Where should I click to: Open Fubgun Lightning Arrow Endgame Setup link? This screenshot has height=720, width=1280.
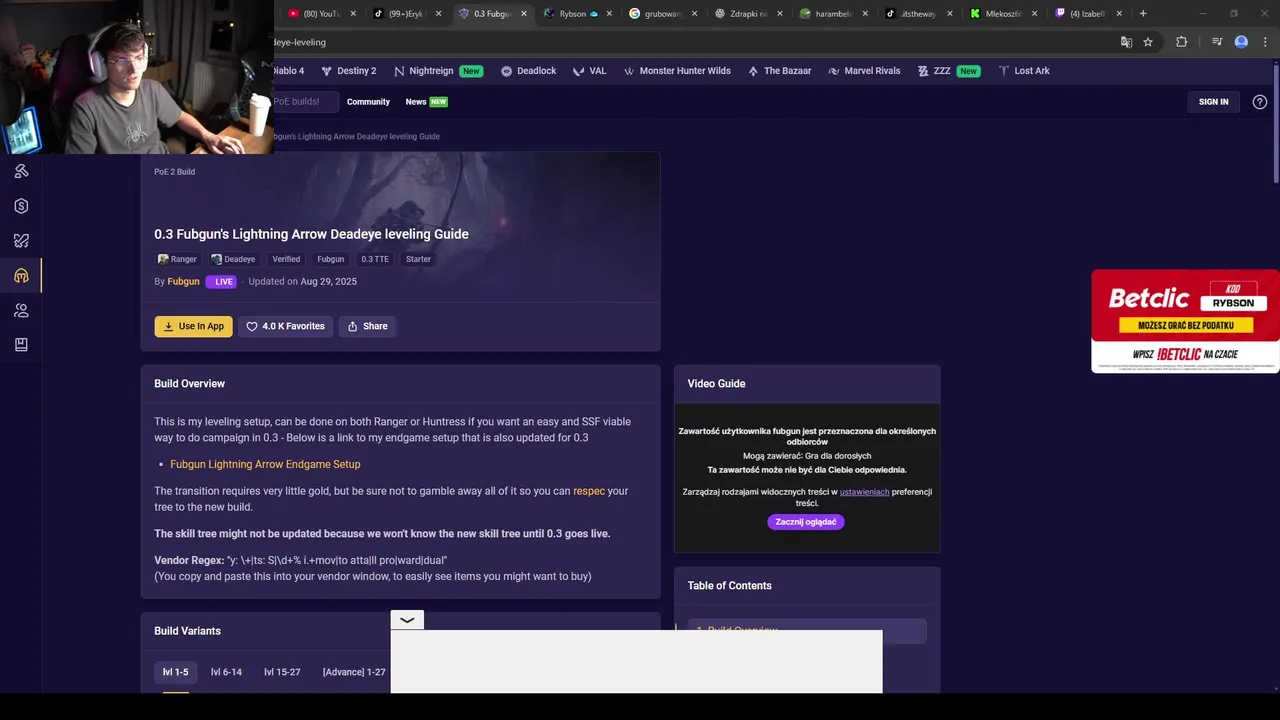point(265,464)
